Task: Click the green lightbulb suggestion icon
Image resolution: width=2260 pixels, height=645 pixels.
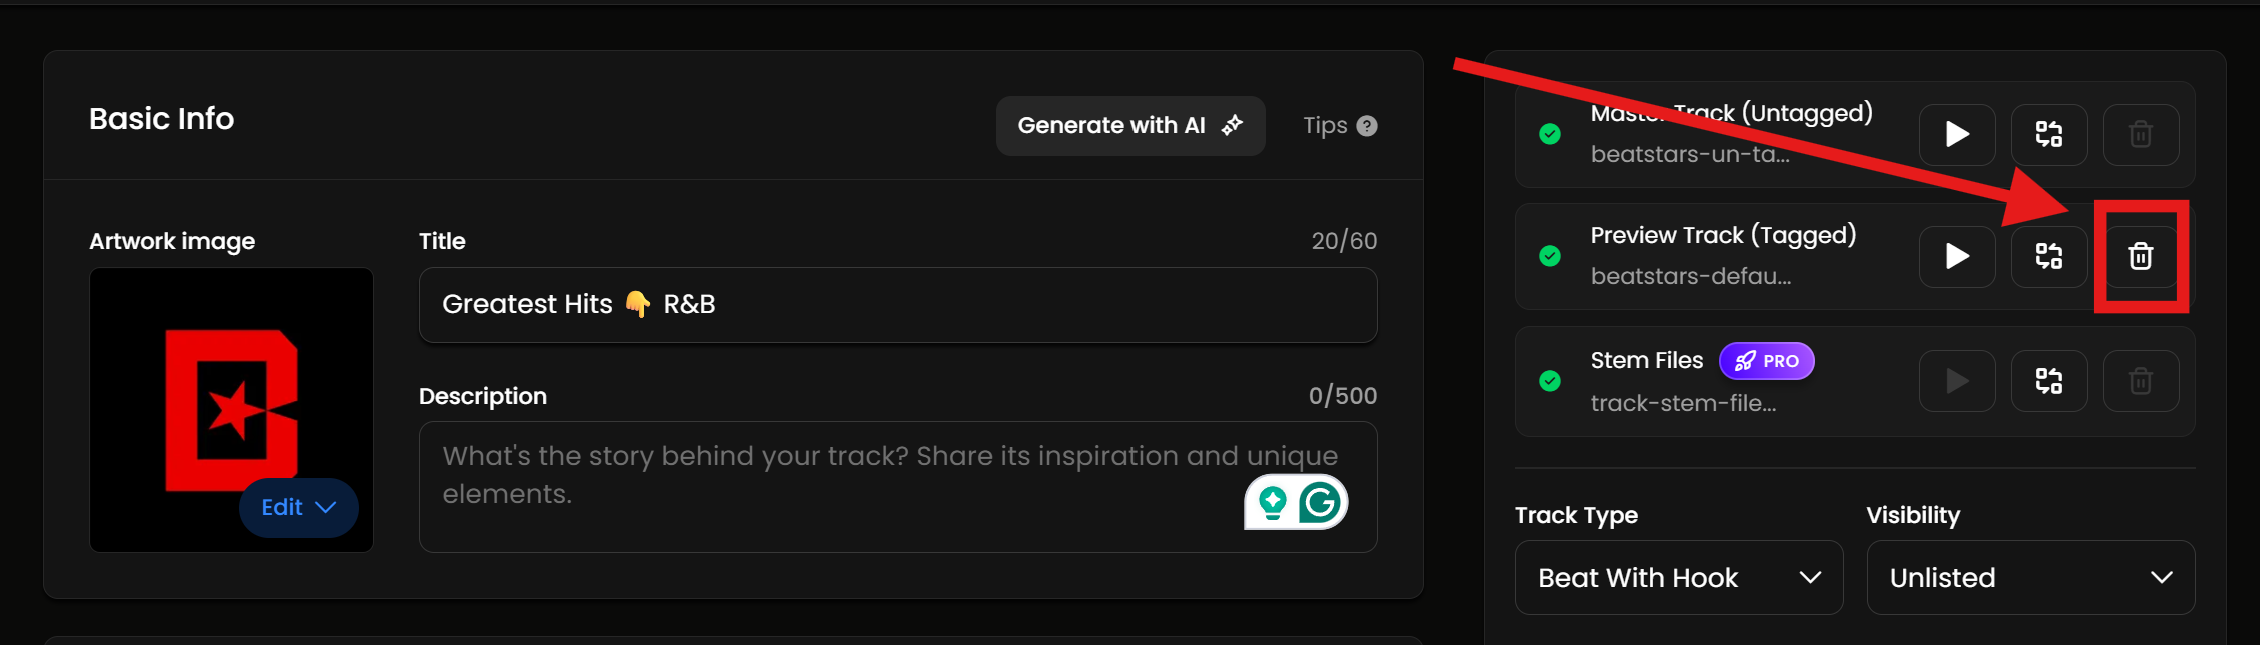Action: click(x=1273, y=502)
